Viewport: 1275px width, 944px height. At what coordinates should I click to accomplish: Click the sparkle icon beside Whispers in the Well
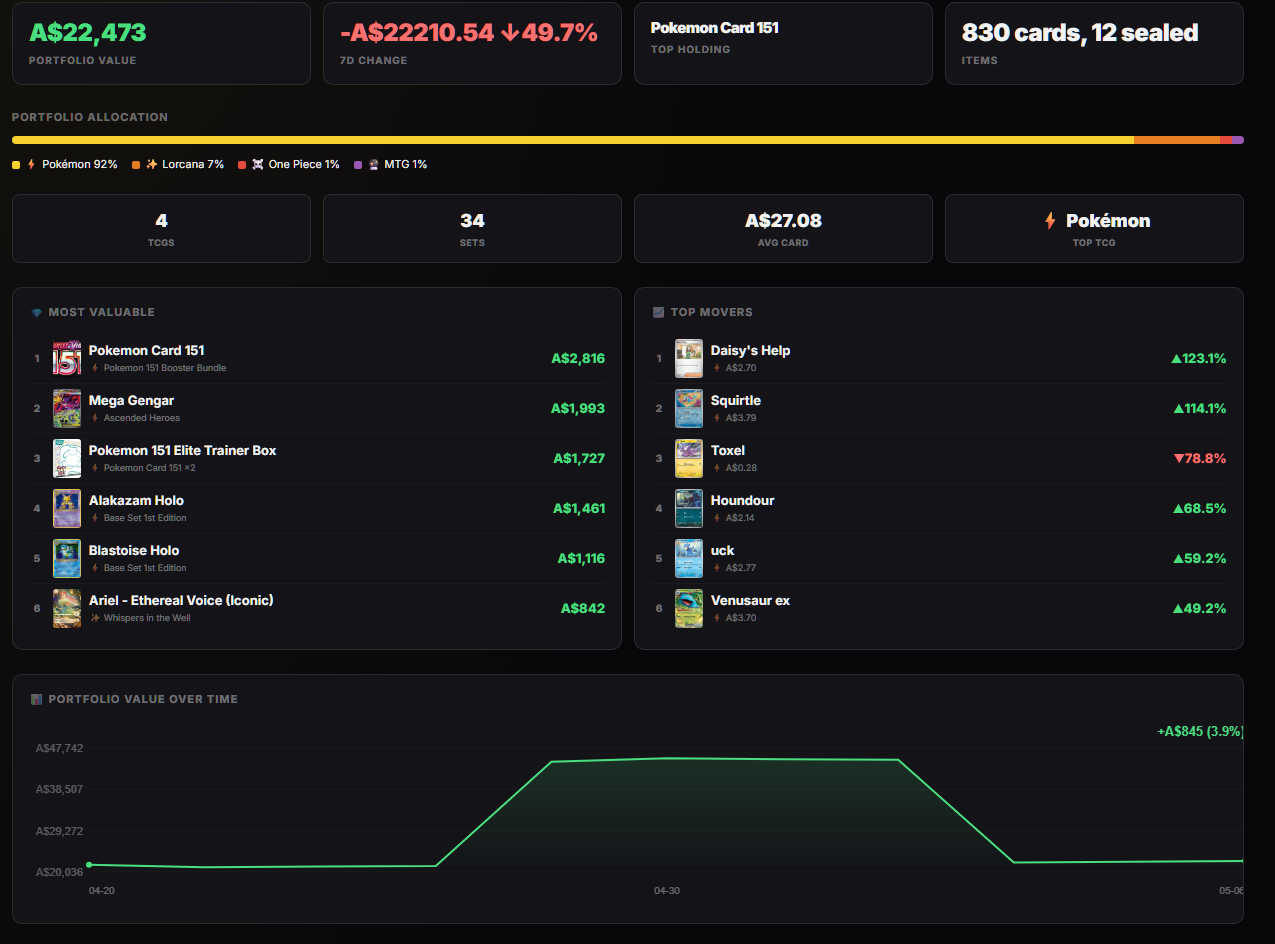[x=95, y=618]
